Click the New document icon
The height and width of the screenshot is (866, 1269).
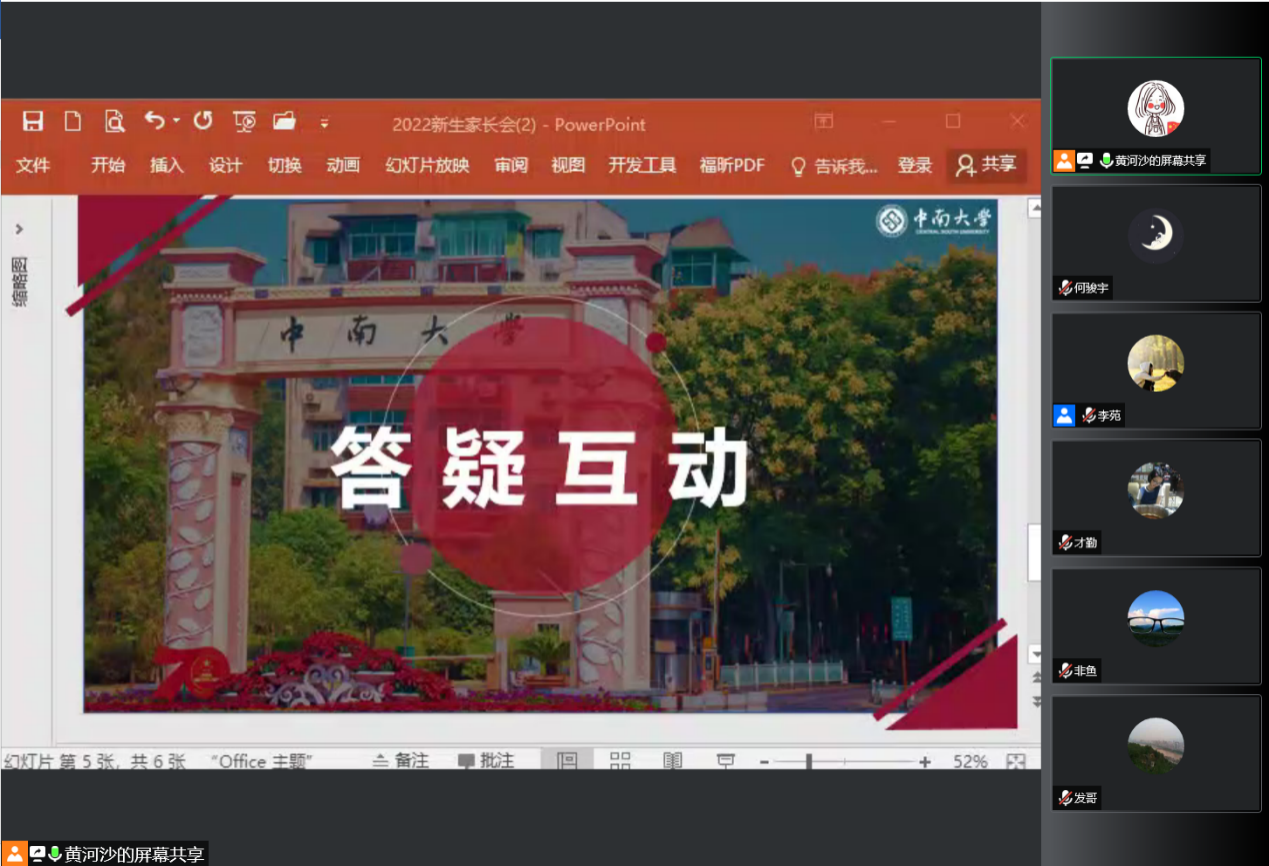click(73, 122)
